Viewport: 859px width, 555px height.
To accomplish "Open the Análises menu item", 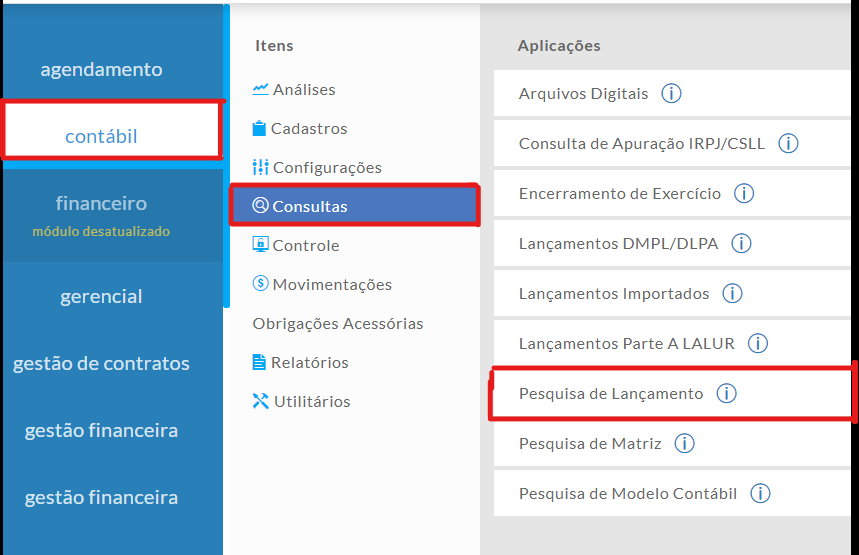I will [x=304, y=90].
